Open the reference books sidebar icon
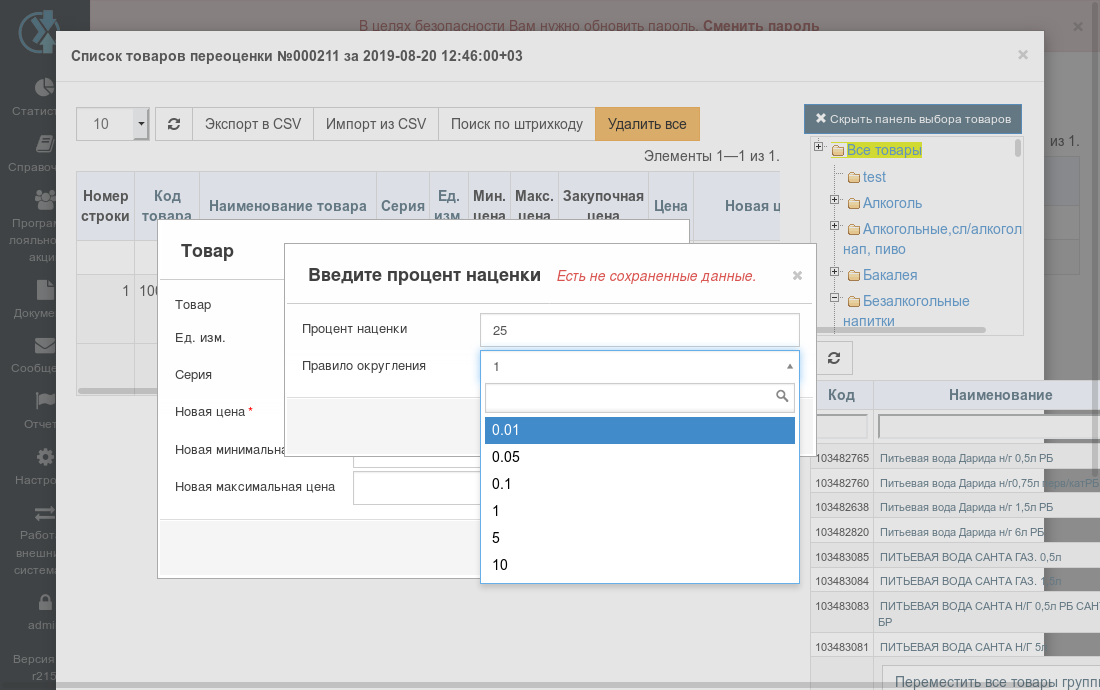This screenshot has width=1100, height=690. tap(44, 144)
